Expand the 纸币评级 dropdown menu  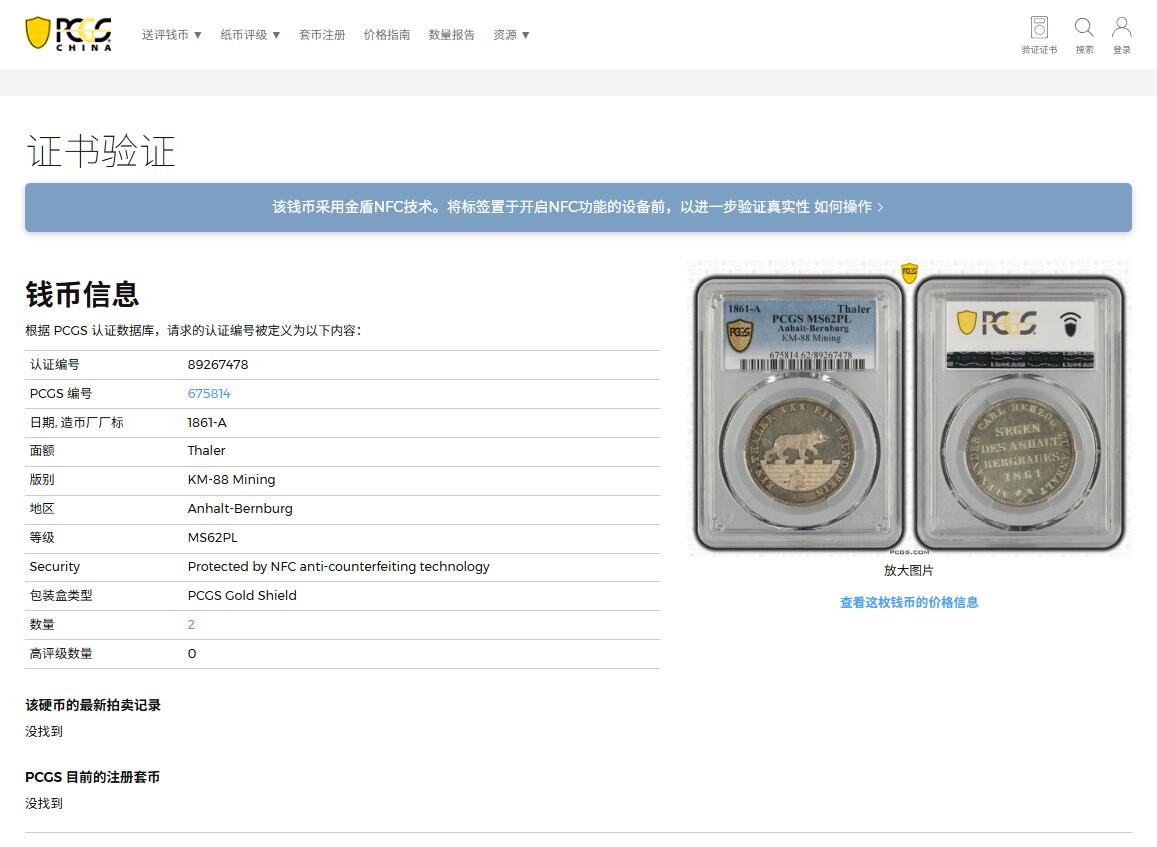[x=250, y=35]
